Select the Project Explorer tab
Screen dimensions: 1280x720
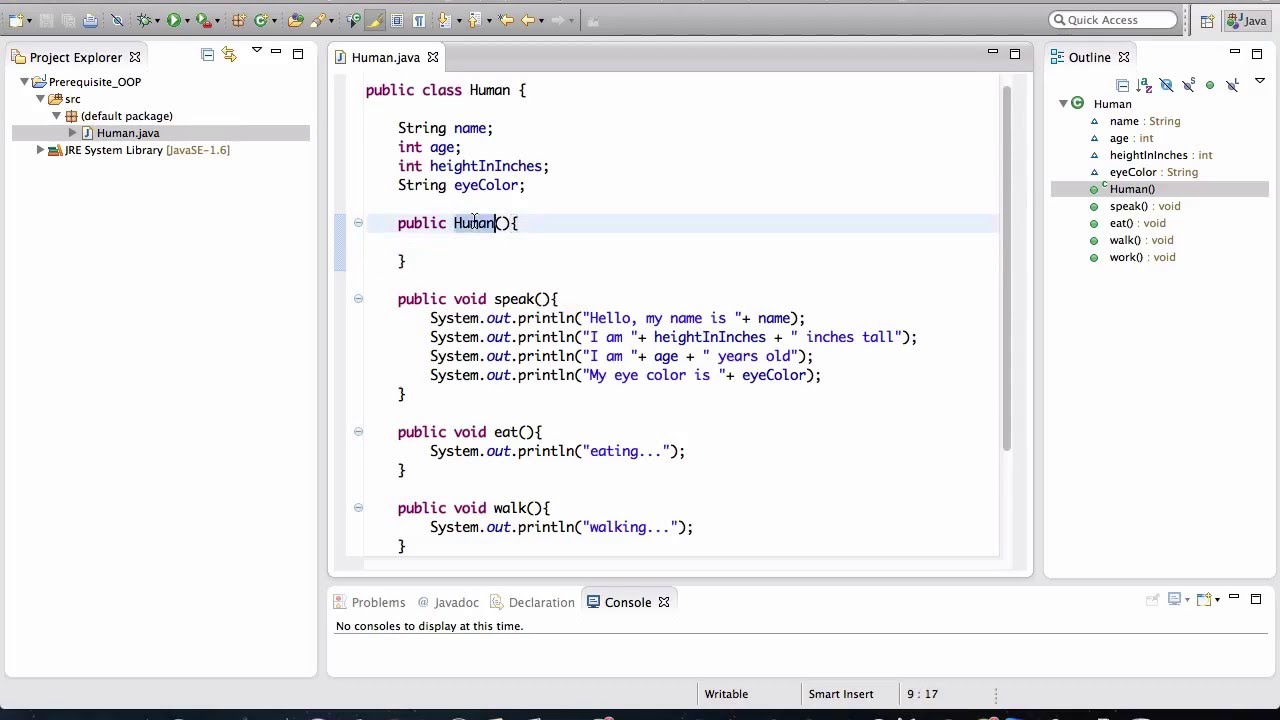76,57
